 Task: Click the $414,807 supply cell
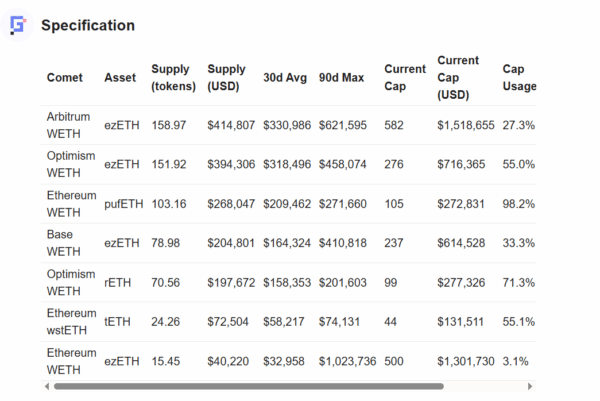pyautogui.click(x=231, y=125)
